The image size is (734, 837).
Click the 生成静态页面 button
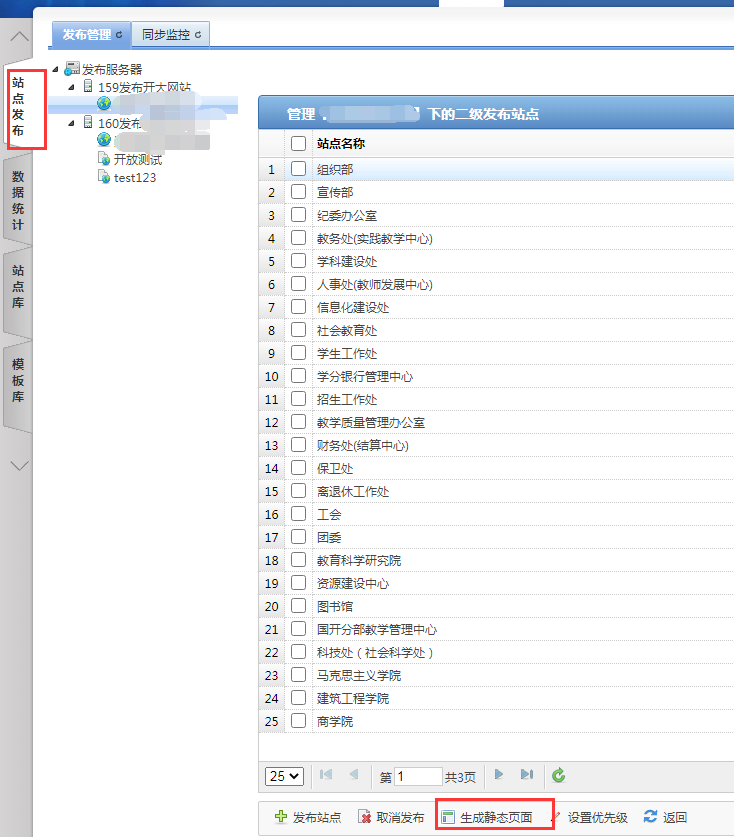(495, 817)
